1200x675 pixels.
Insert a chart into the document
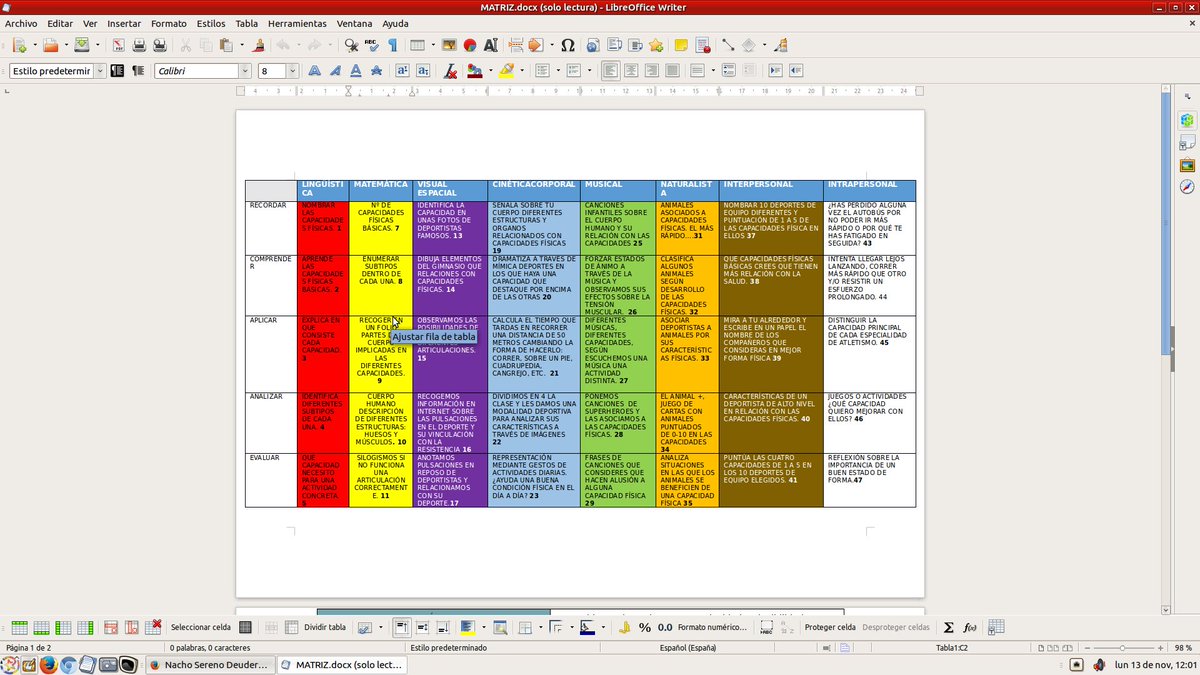tap(469, 45)
